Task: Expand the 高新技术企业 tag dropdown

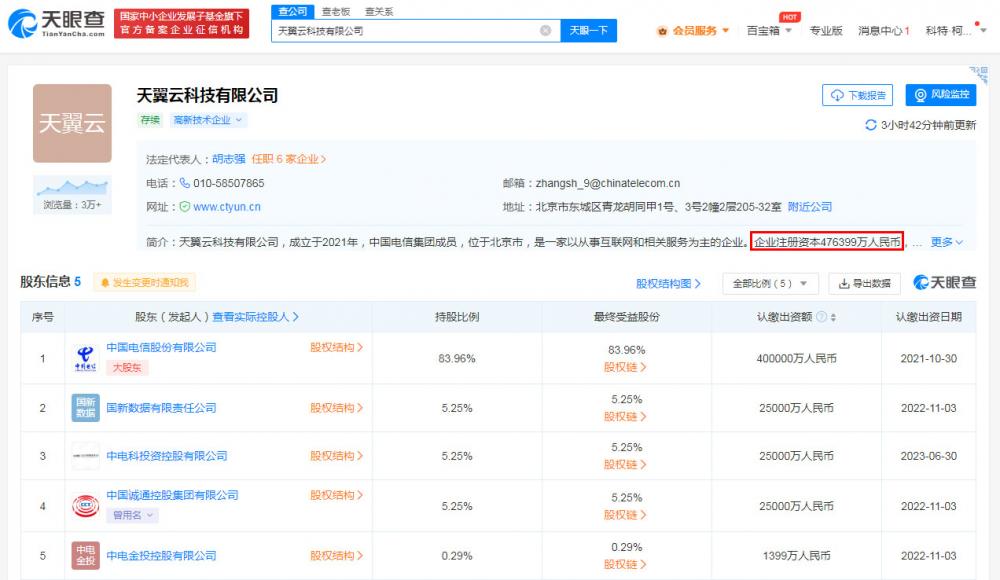Action: (x=207, y=120)
